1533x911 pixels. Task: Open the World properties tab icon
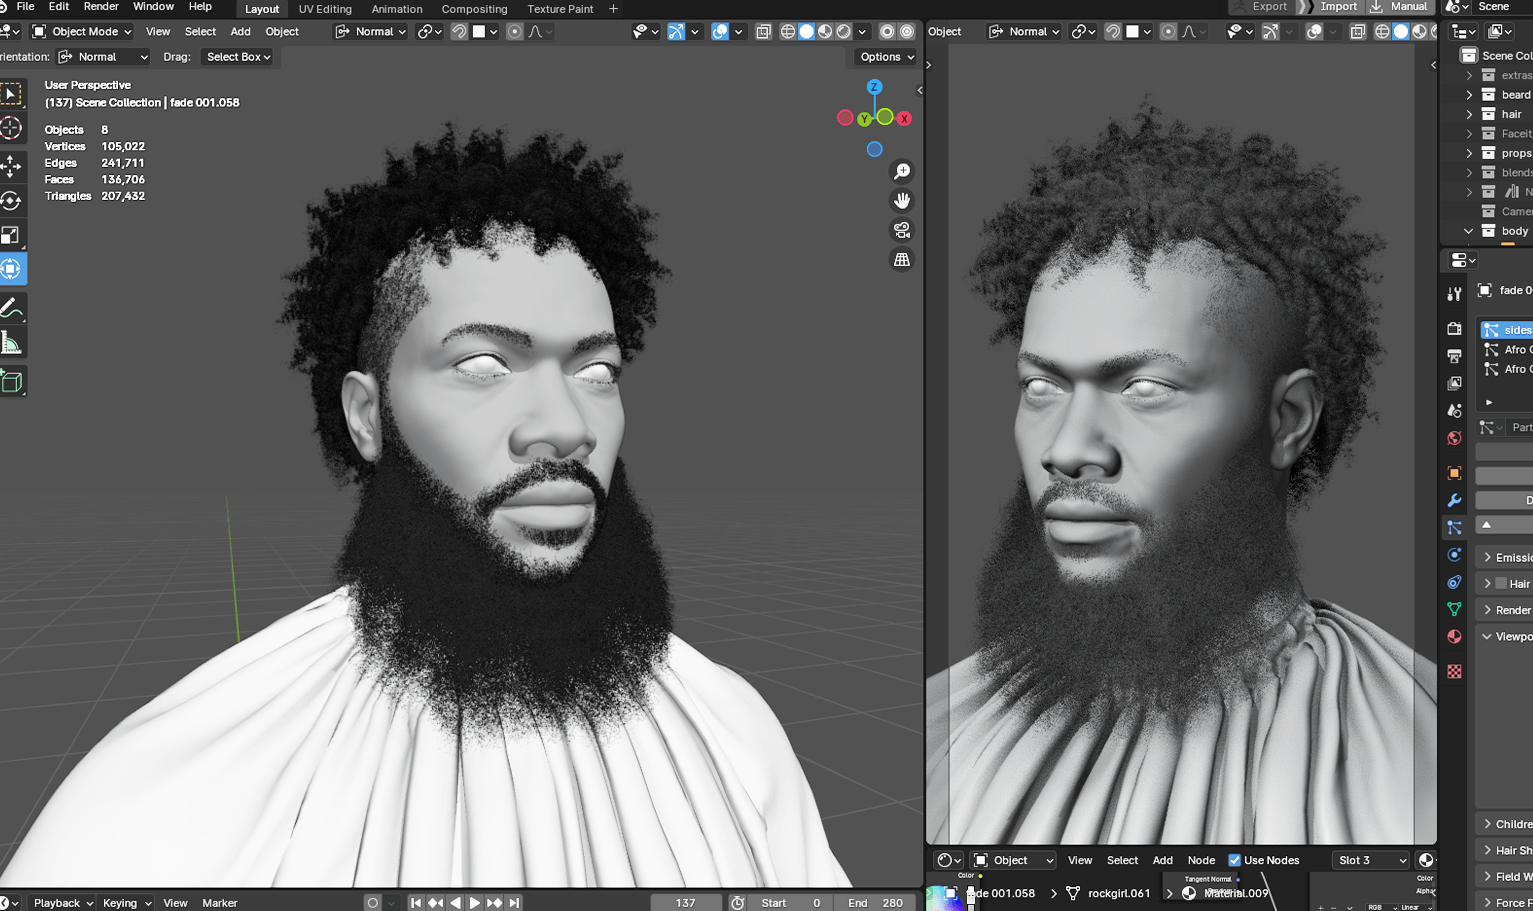[x=1454, y=438]
